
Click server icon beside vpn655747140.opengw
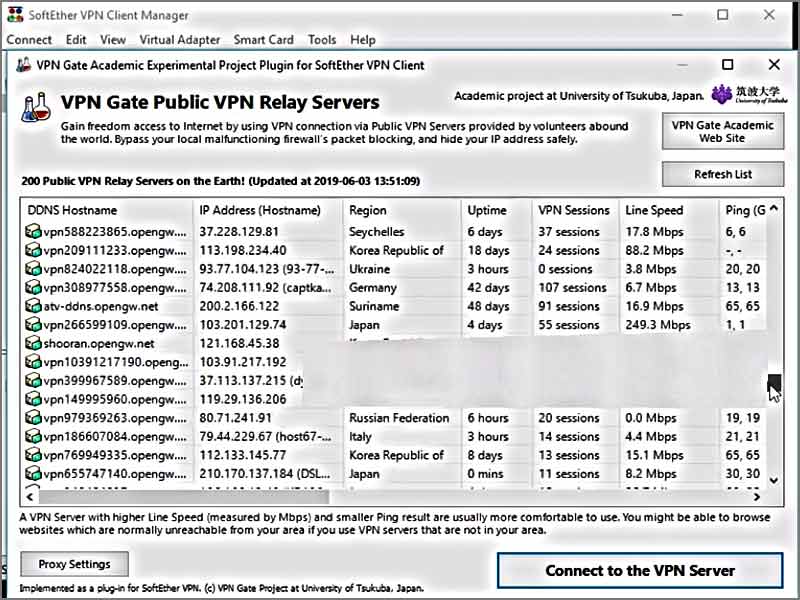[33, 474]
